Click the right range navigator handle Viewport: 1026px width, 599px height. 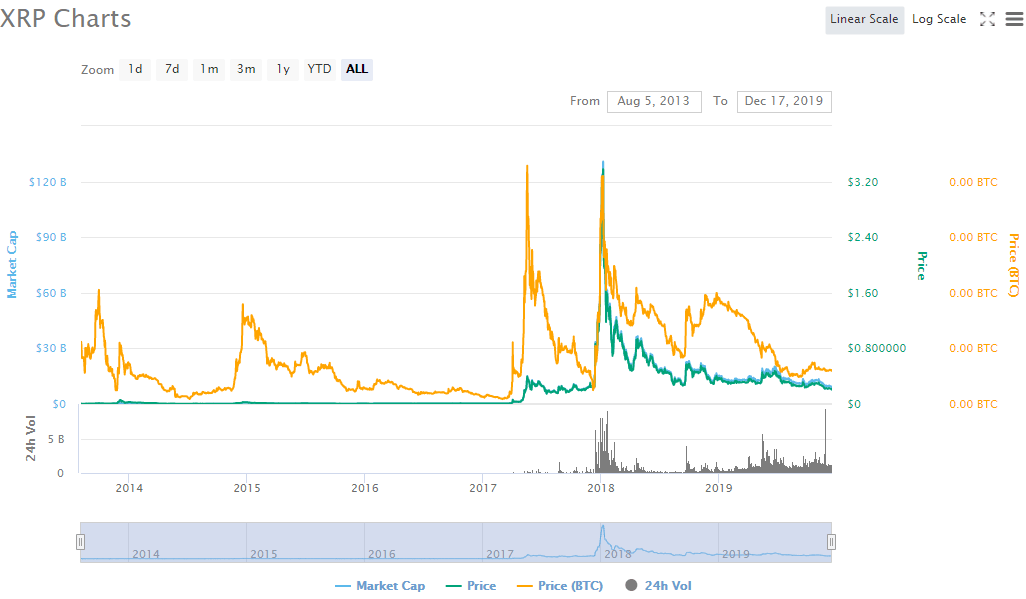[831, 540]
